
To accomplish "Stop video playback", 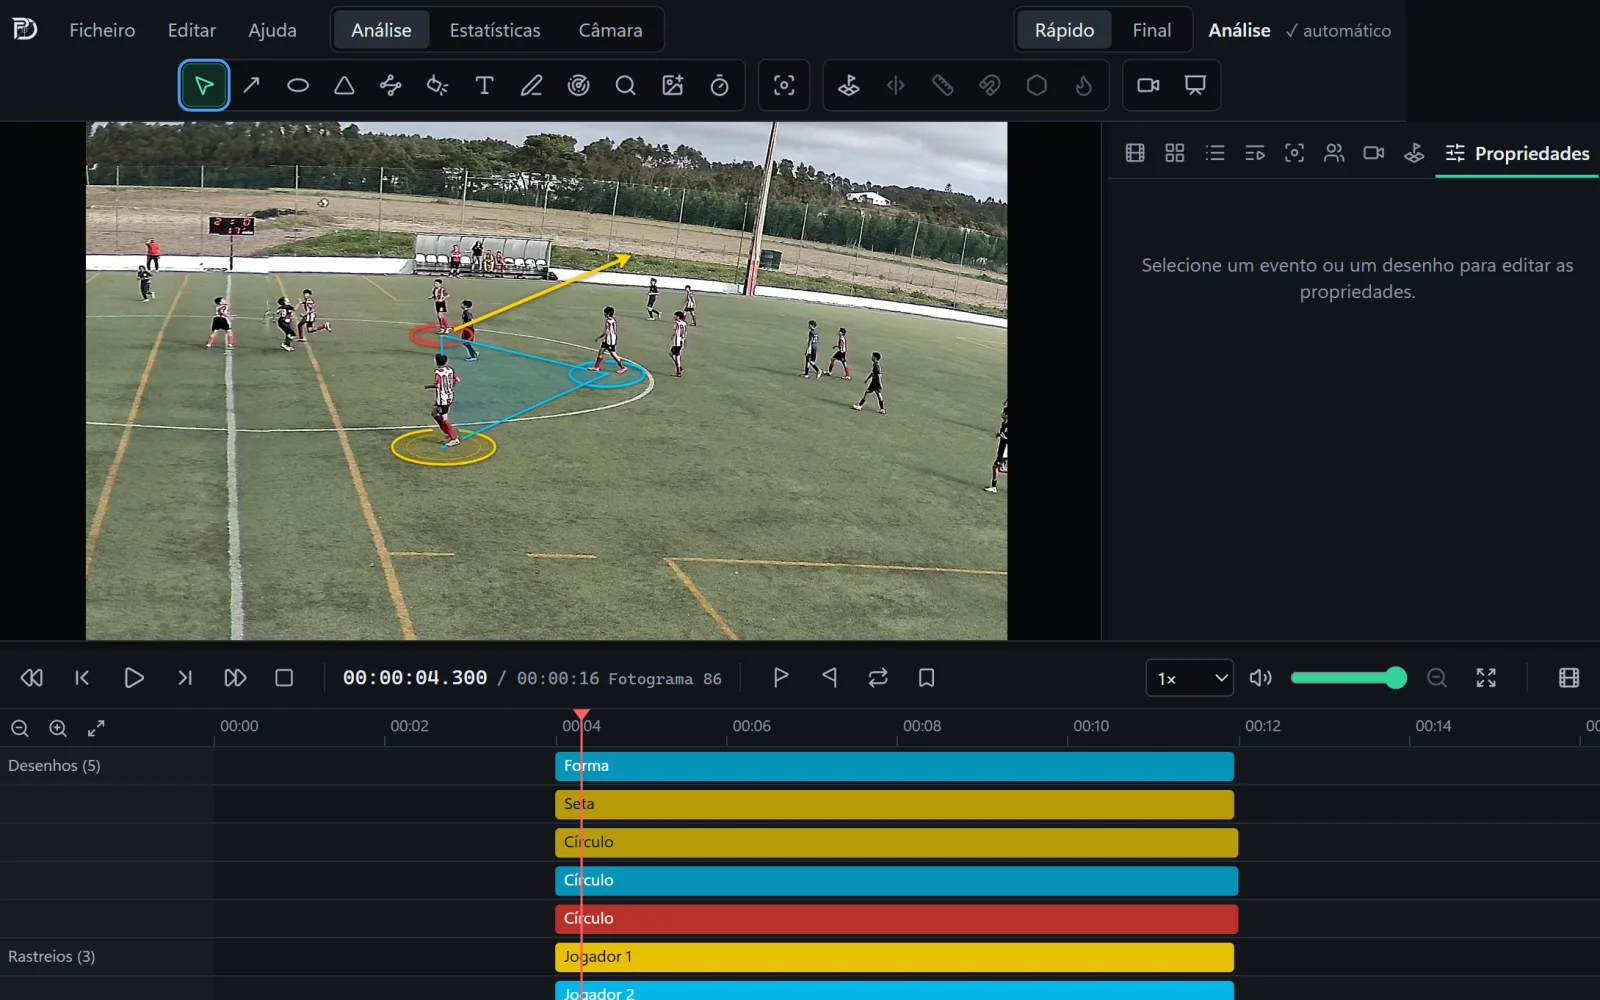I will (x=284, y=678).
